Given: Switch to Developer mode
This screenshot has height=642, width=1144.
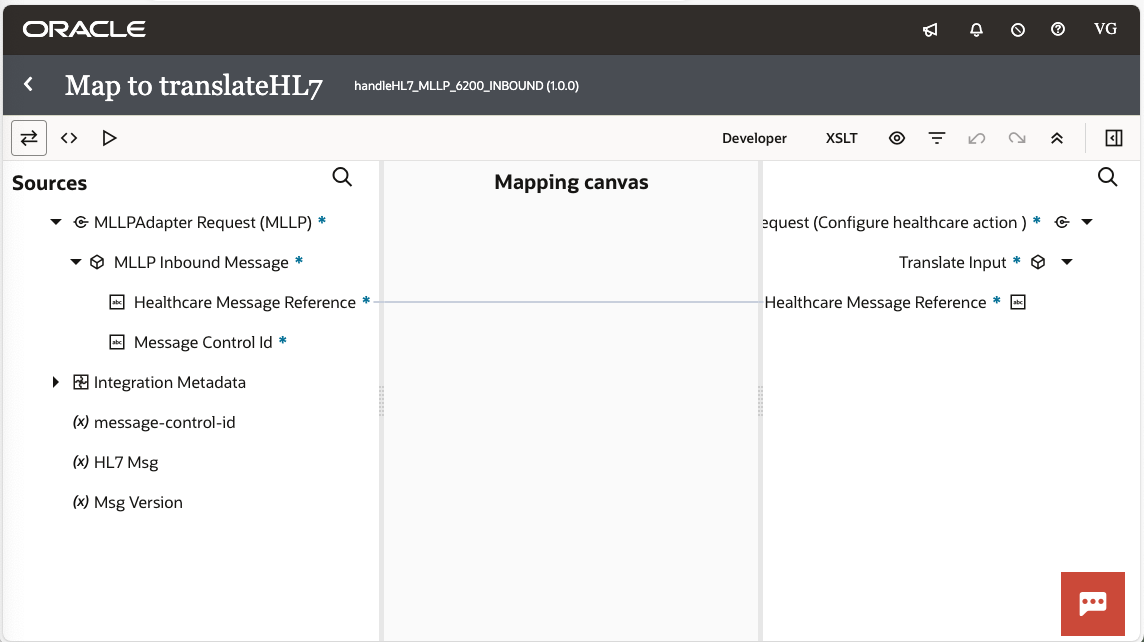Looking at the screenshot, I should click(x=754, y=138).
